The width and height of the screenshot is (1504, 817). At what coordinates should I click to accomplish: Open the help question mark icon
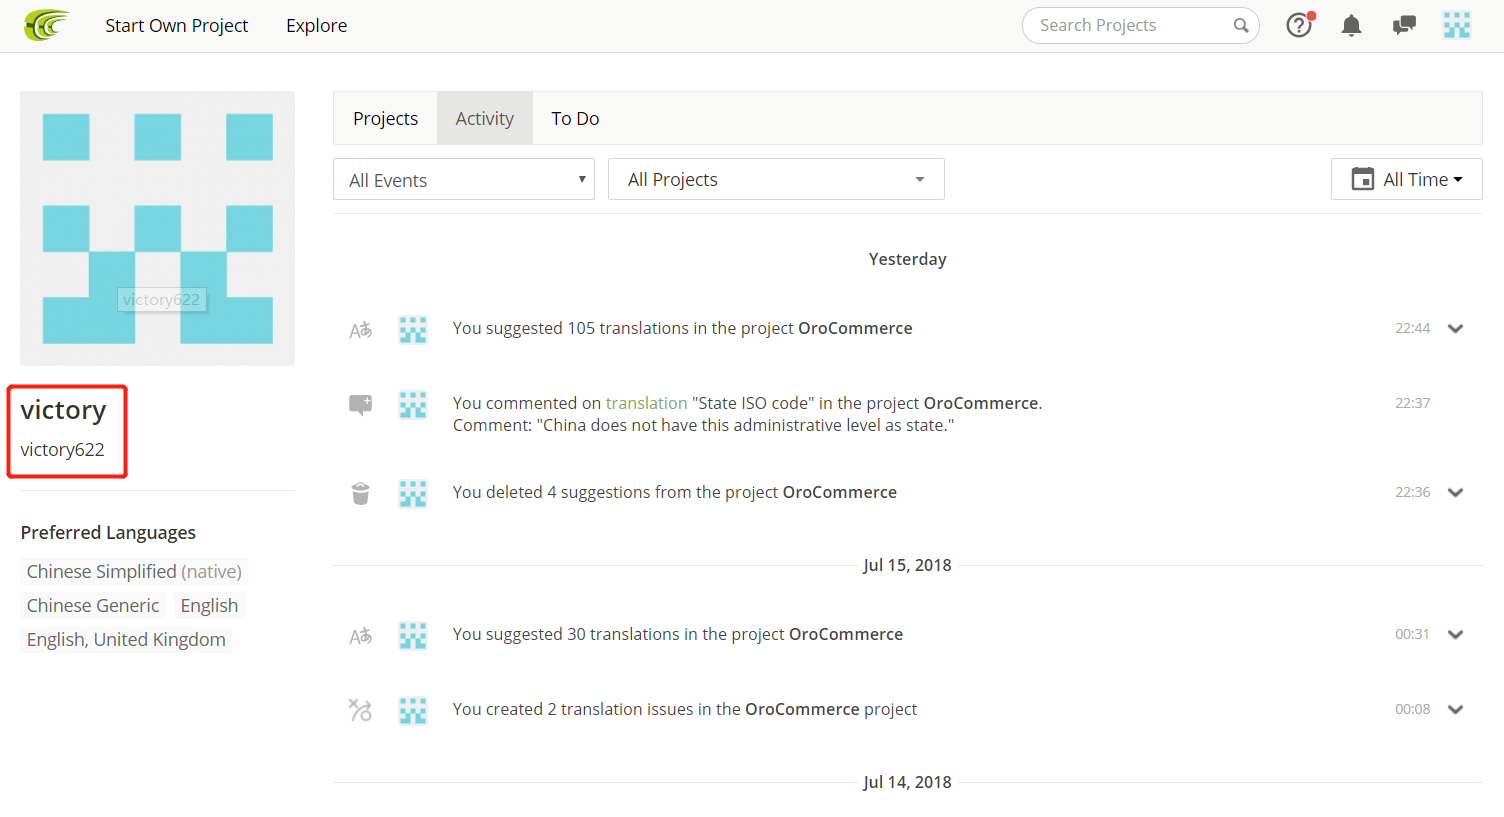(1299, 25)
